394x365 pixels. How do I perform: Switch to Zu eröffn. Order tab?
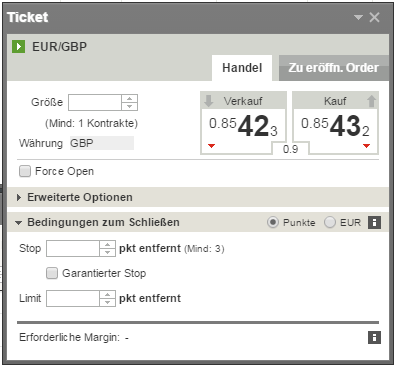click(334, 68)
